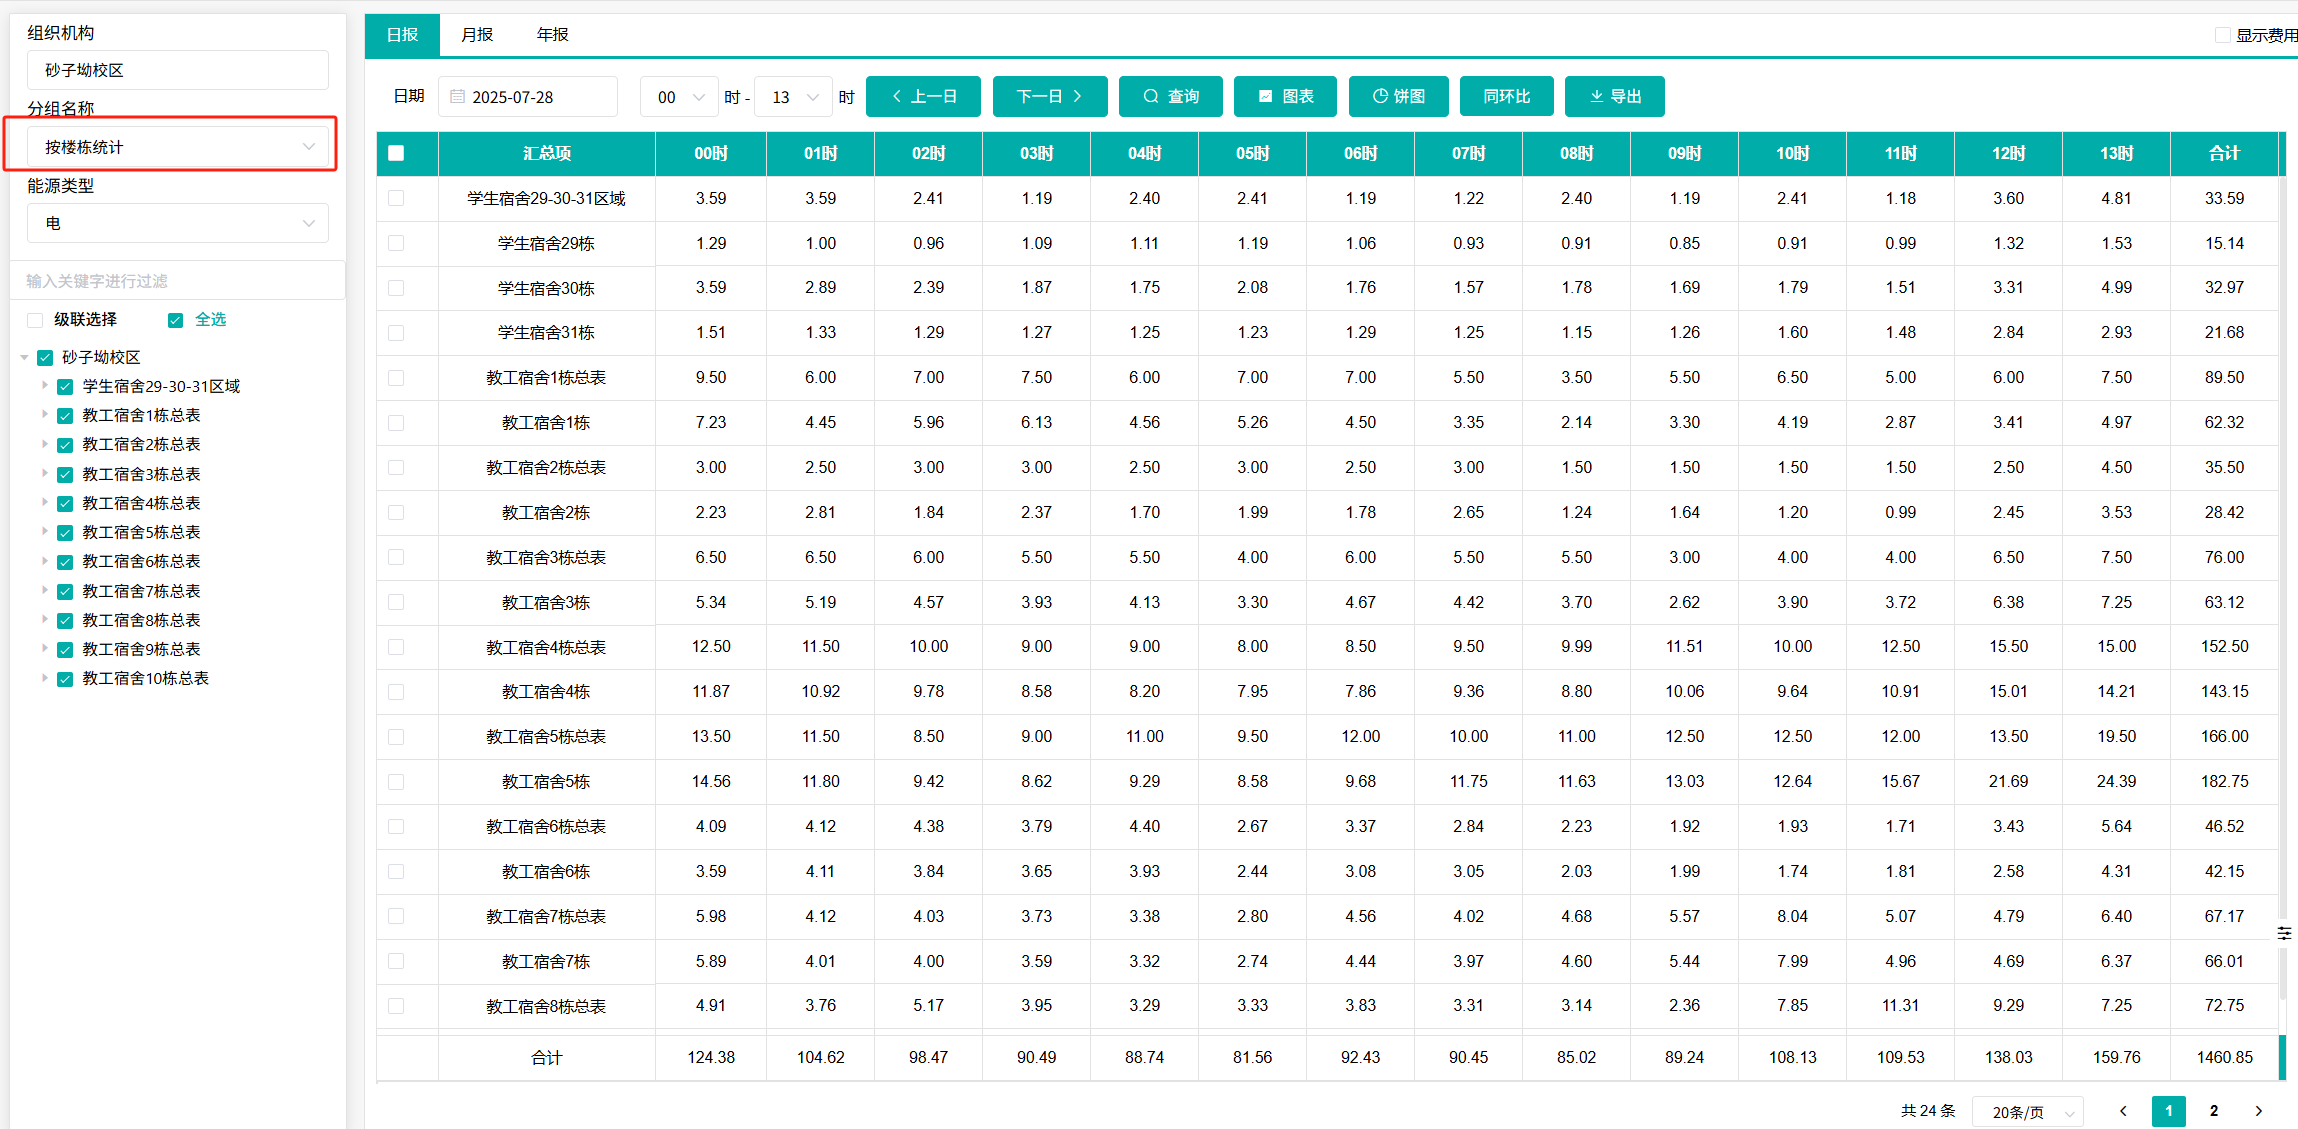Click the column settings icon at table edge
Screen dimensions: 2298x1129
(2284, 932)
